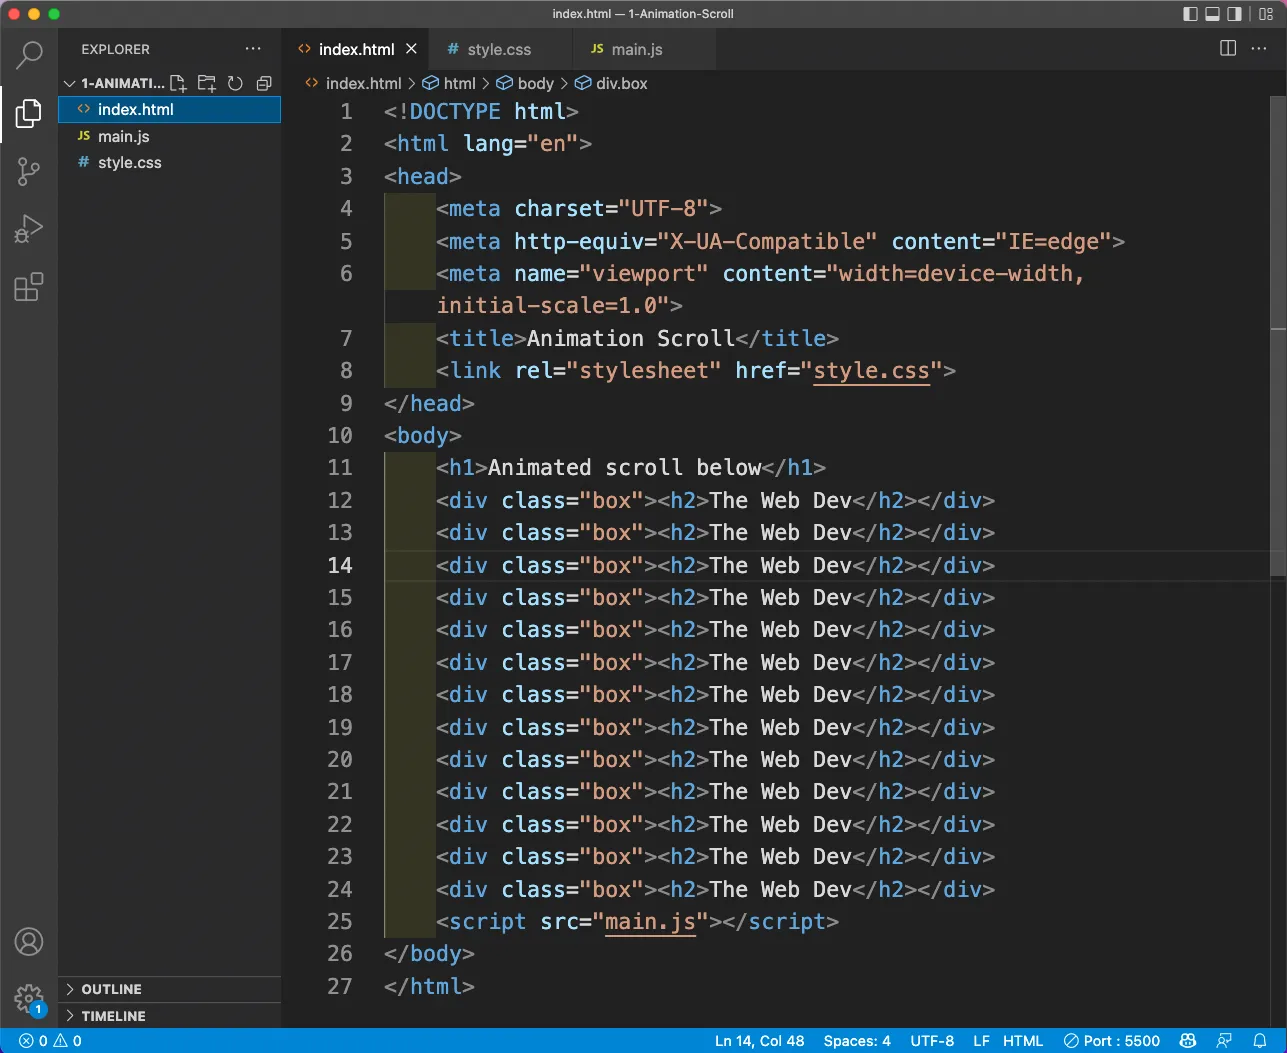Refresh the Explorer file list

(235, 83)
